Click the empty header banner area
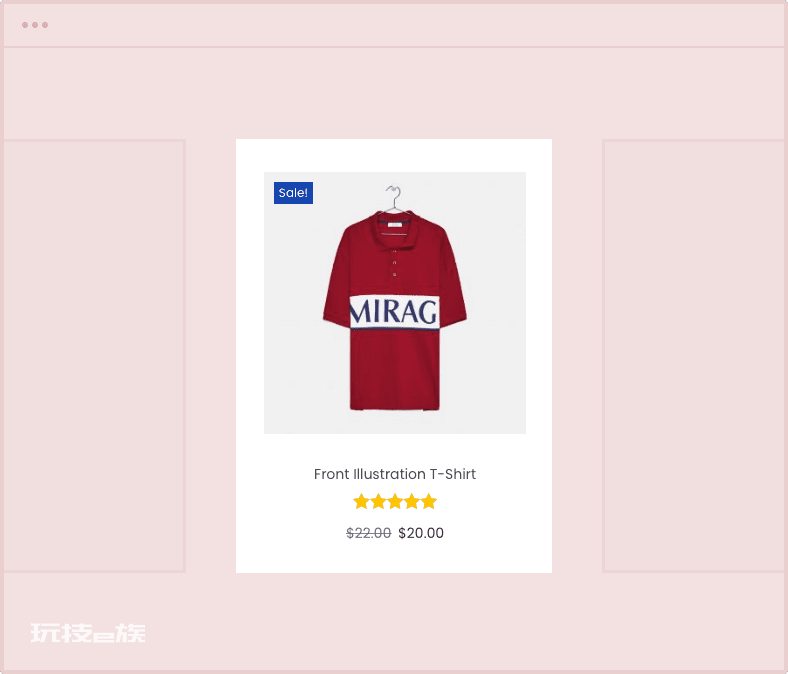 (x=394, y=93)
